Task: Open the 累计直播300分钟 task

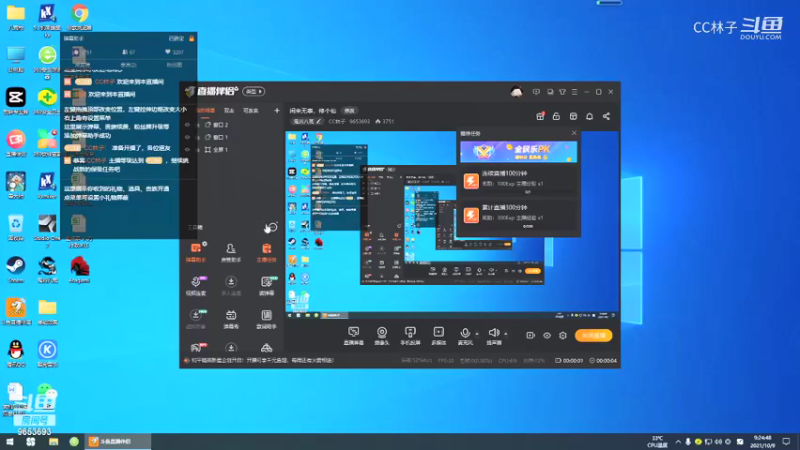Action: pos(518,215)
